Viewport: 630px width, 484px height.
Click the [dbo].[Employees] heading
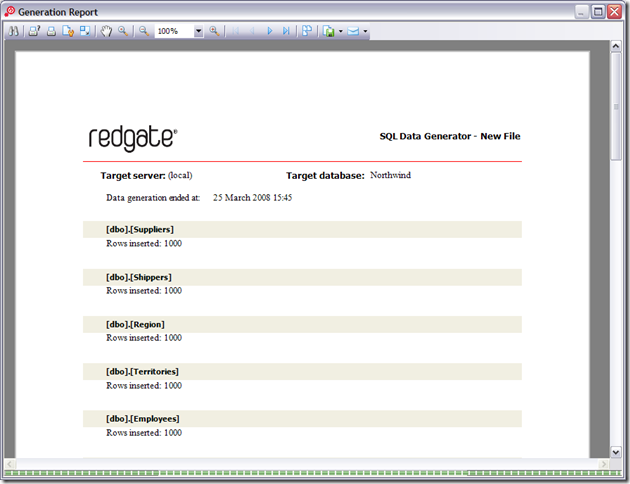pos(143,419)
